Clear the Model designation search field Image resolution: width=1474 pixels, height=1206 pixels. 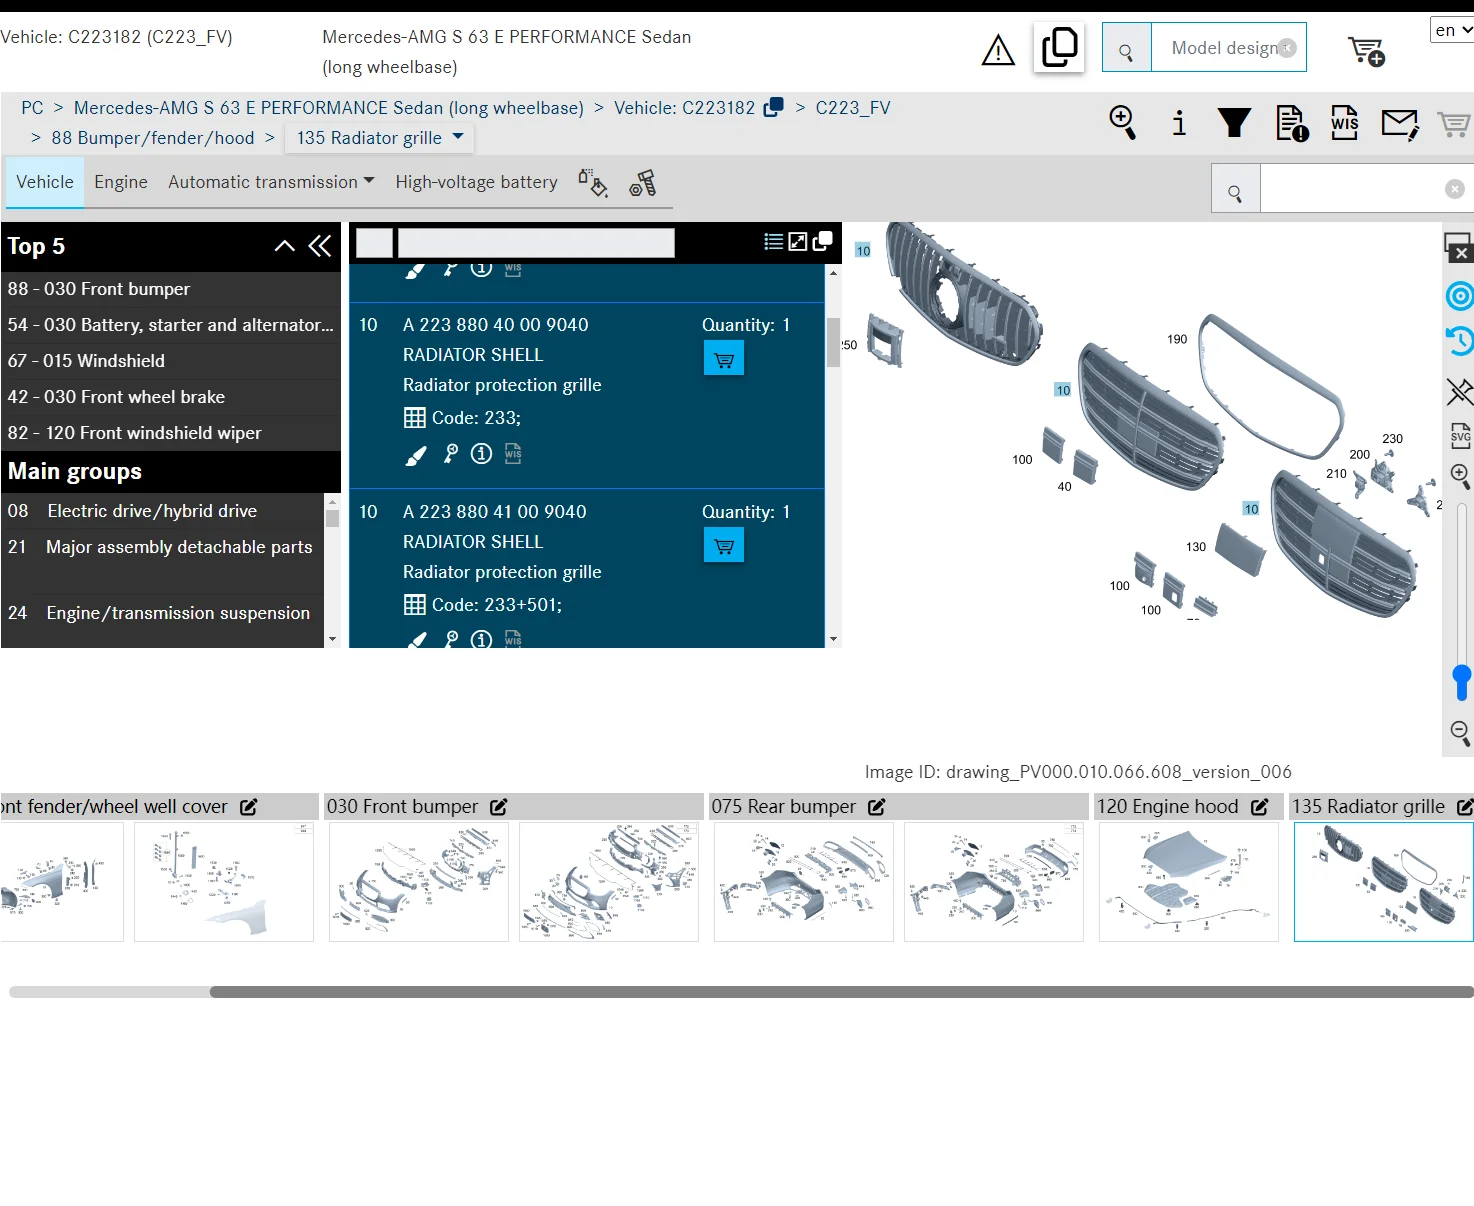point(1288,48)
